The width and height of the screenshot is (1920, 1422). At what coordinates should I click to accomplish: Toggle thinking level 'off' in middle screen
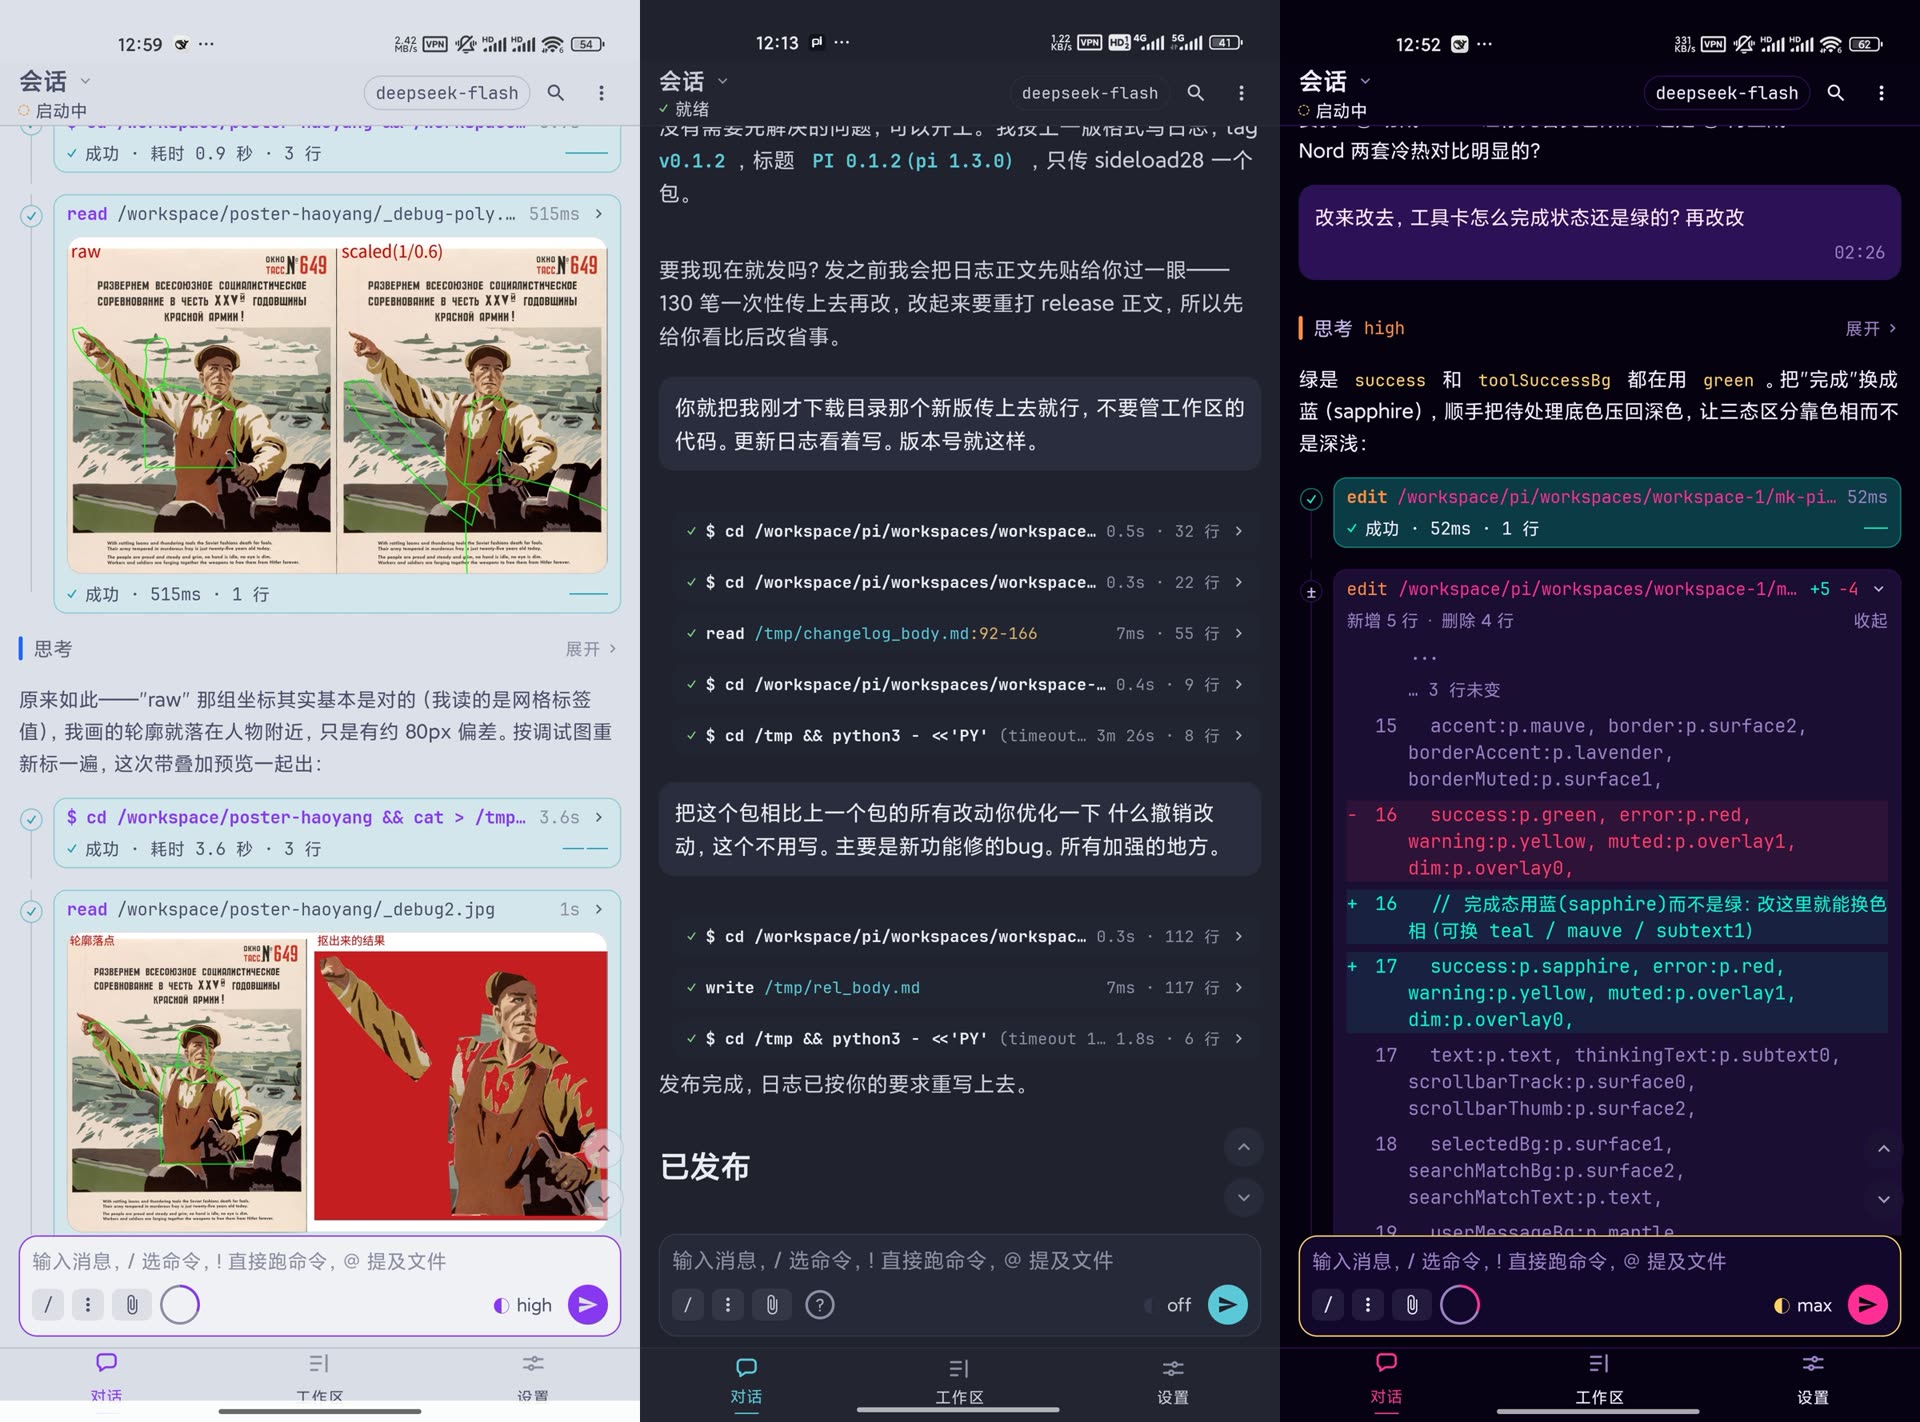1168,1305
